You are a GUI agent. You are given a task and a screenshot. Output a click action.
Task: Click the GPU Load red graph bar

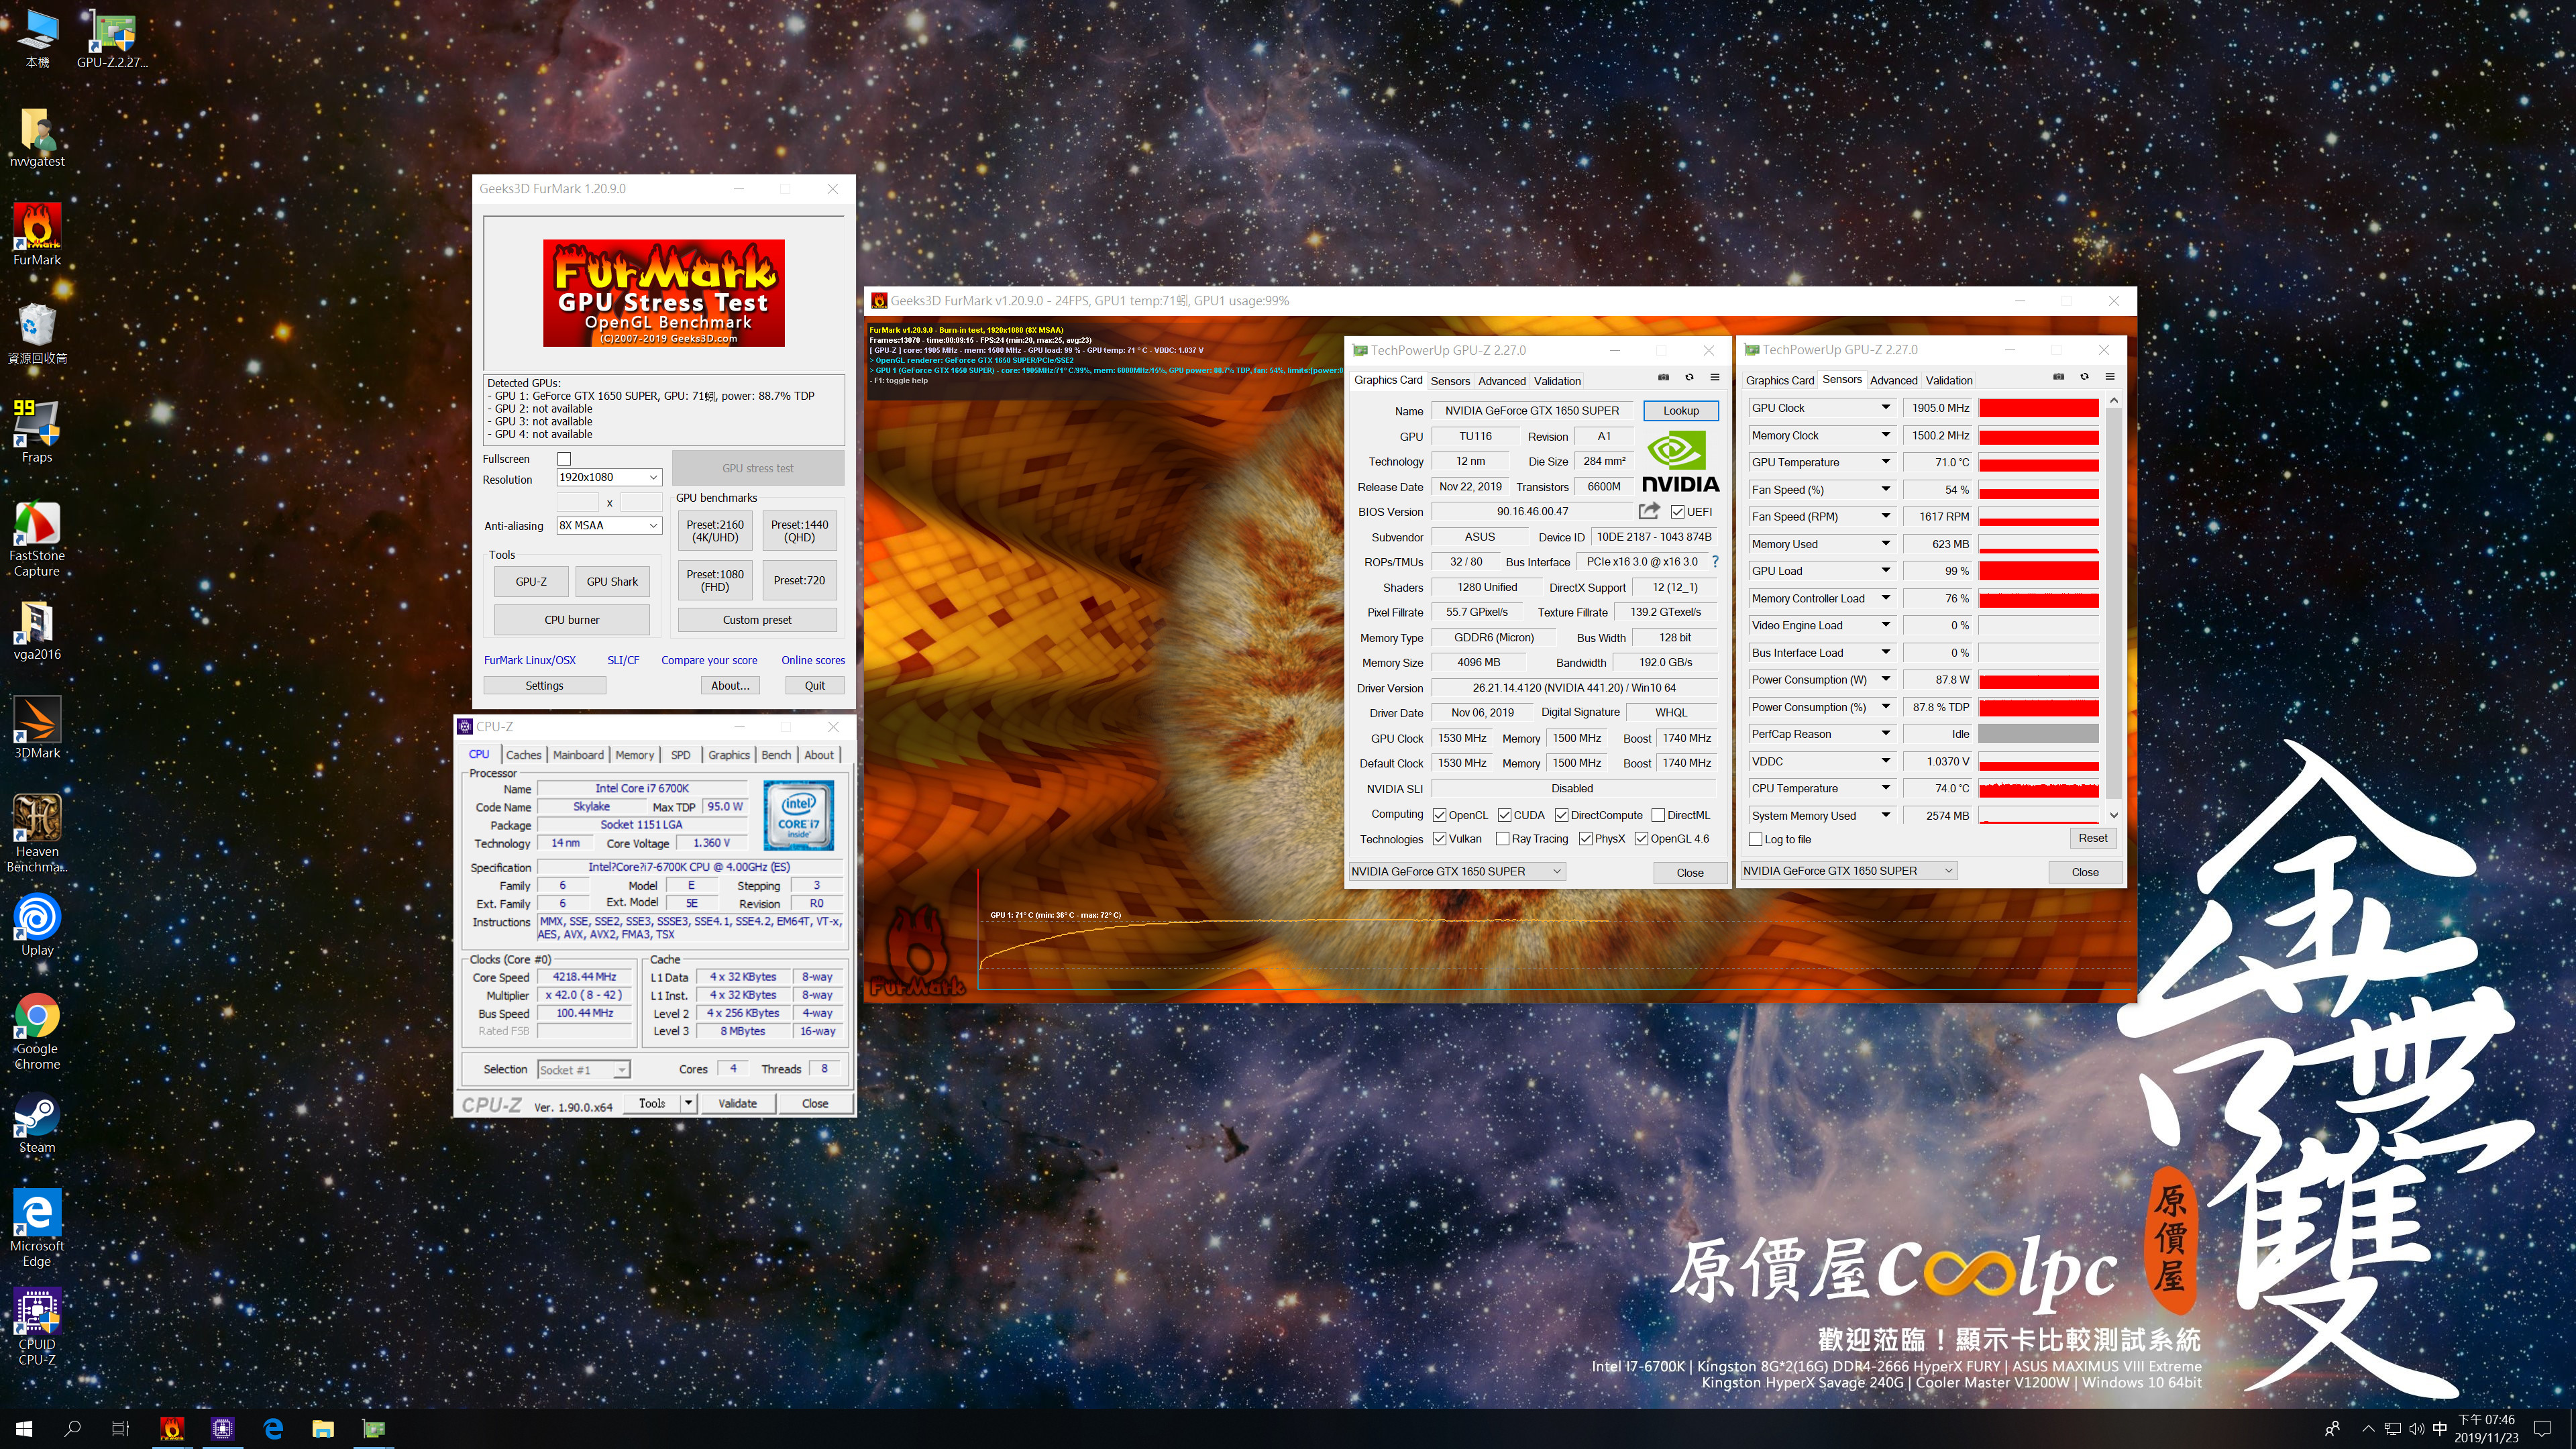(2038, 571)
